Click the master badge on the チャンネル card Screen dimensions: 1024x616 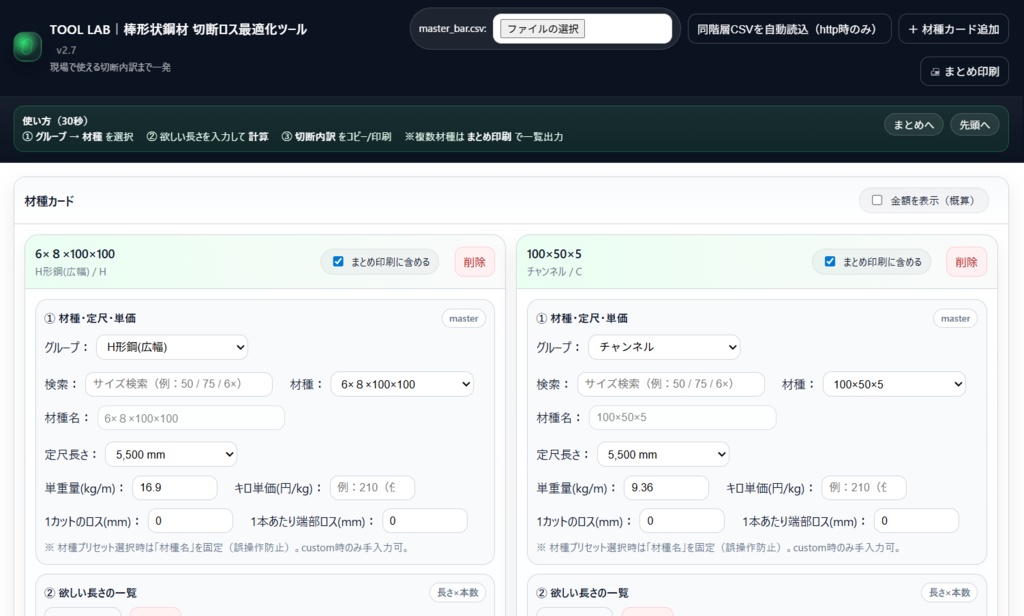click(x=954, y=318)
